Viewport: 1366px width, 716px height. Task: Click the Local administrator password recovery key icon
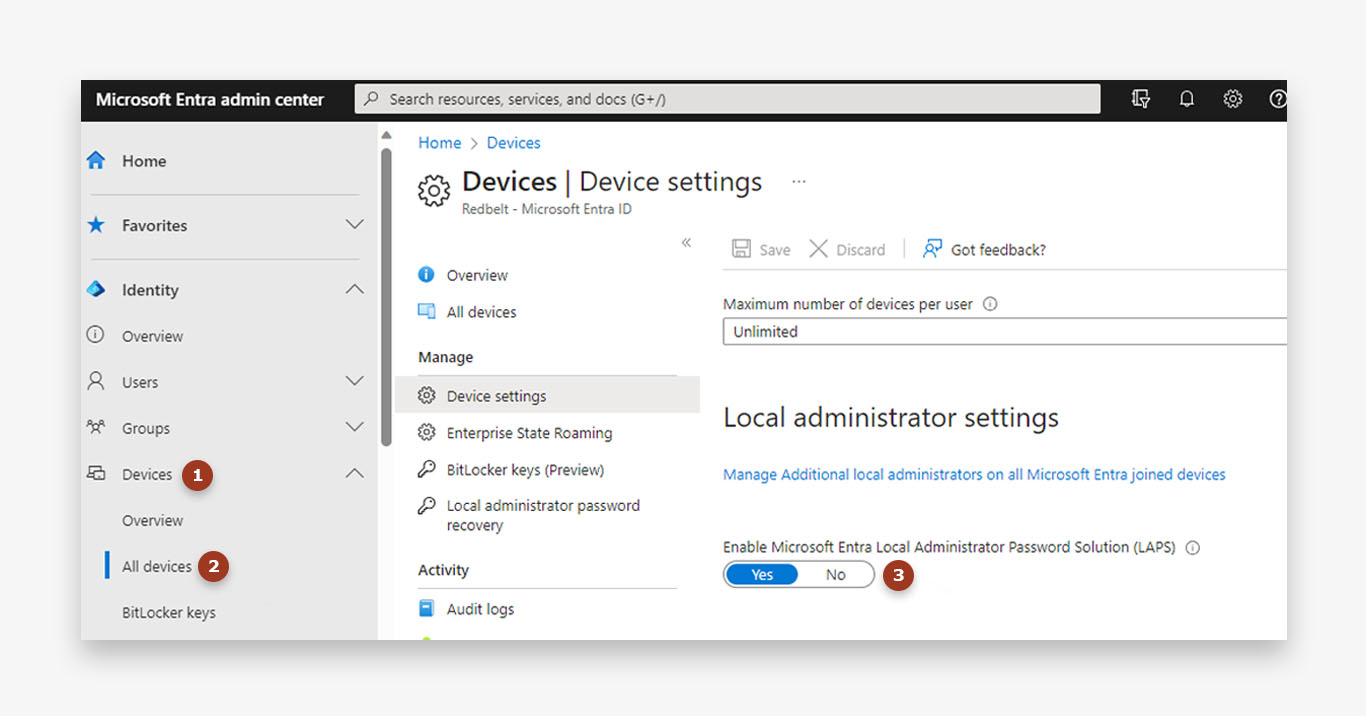(x=427, y=505)
